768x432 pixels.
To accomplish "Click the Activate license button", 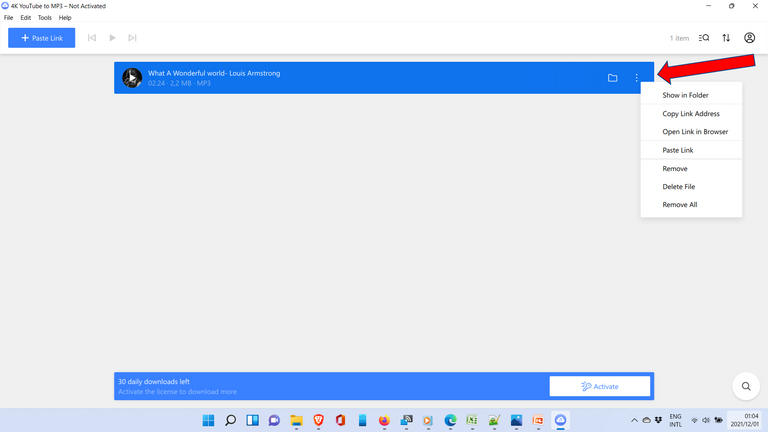I will click(600, 386).
